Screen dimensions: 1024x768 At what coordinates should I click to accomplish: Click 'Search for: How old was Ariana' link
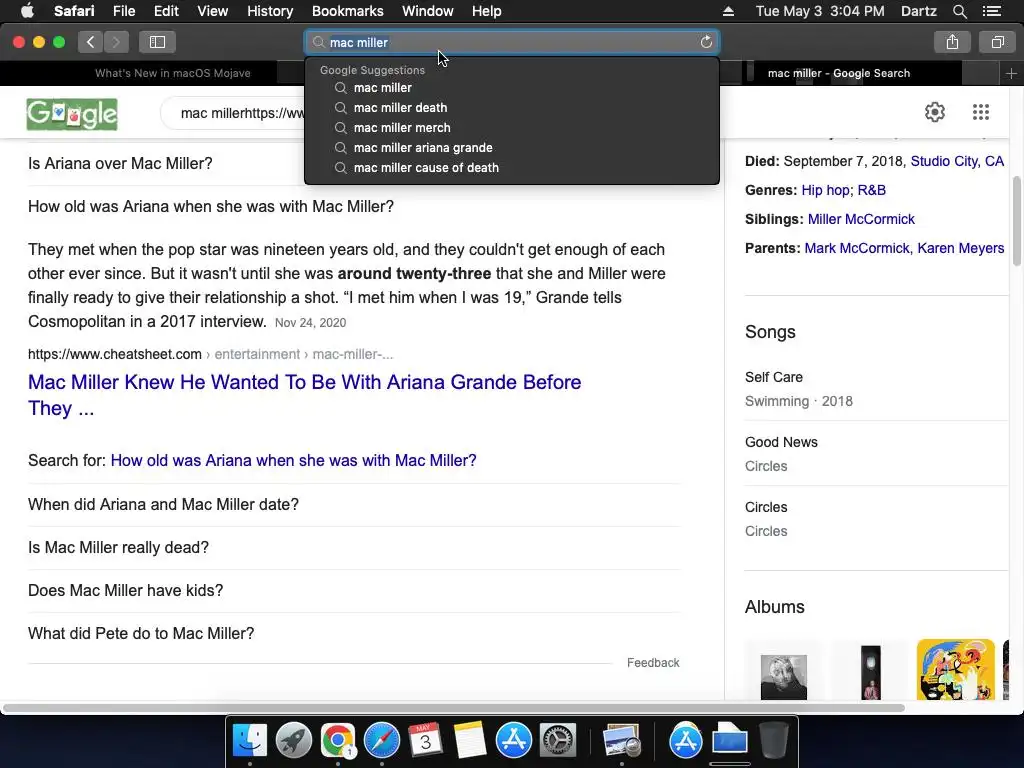[x=293, y=460]
